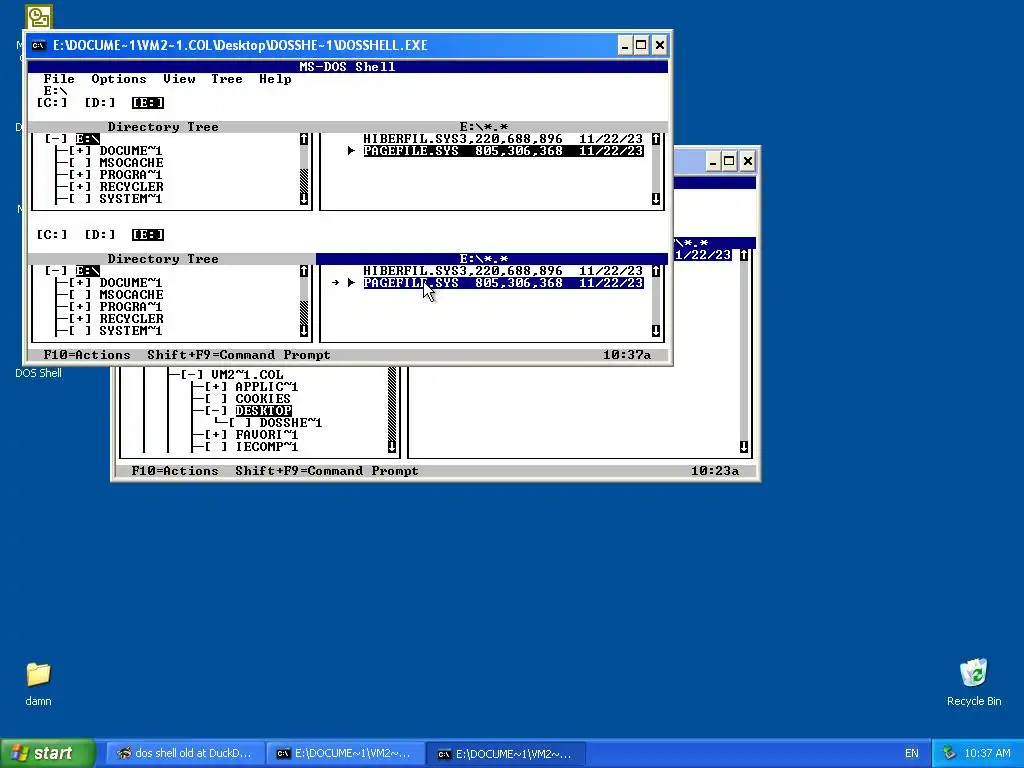Expand FAVORI~1 in background window tree
This screenshot has height=768, width=1024.
tap(216, 435)
